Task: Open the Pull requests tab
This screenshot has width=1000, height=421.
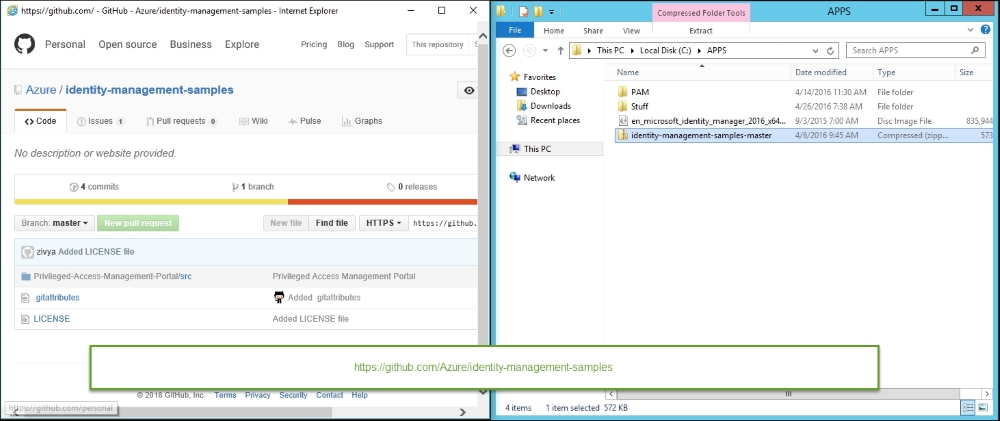Action: click(181, 121)
